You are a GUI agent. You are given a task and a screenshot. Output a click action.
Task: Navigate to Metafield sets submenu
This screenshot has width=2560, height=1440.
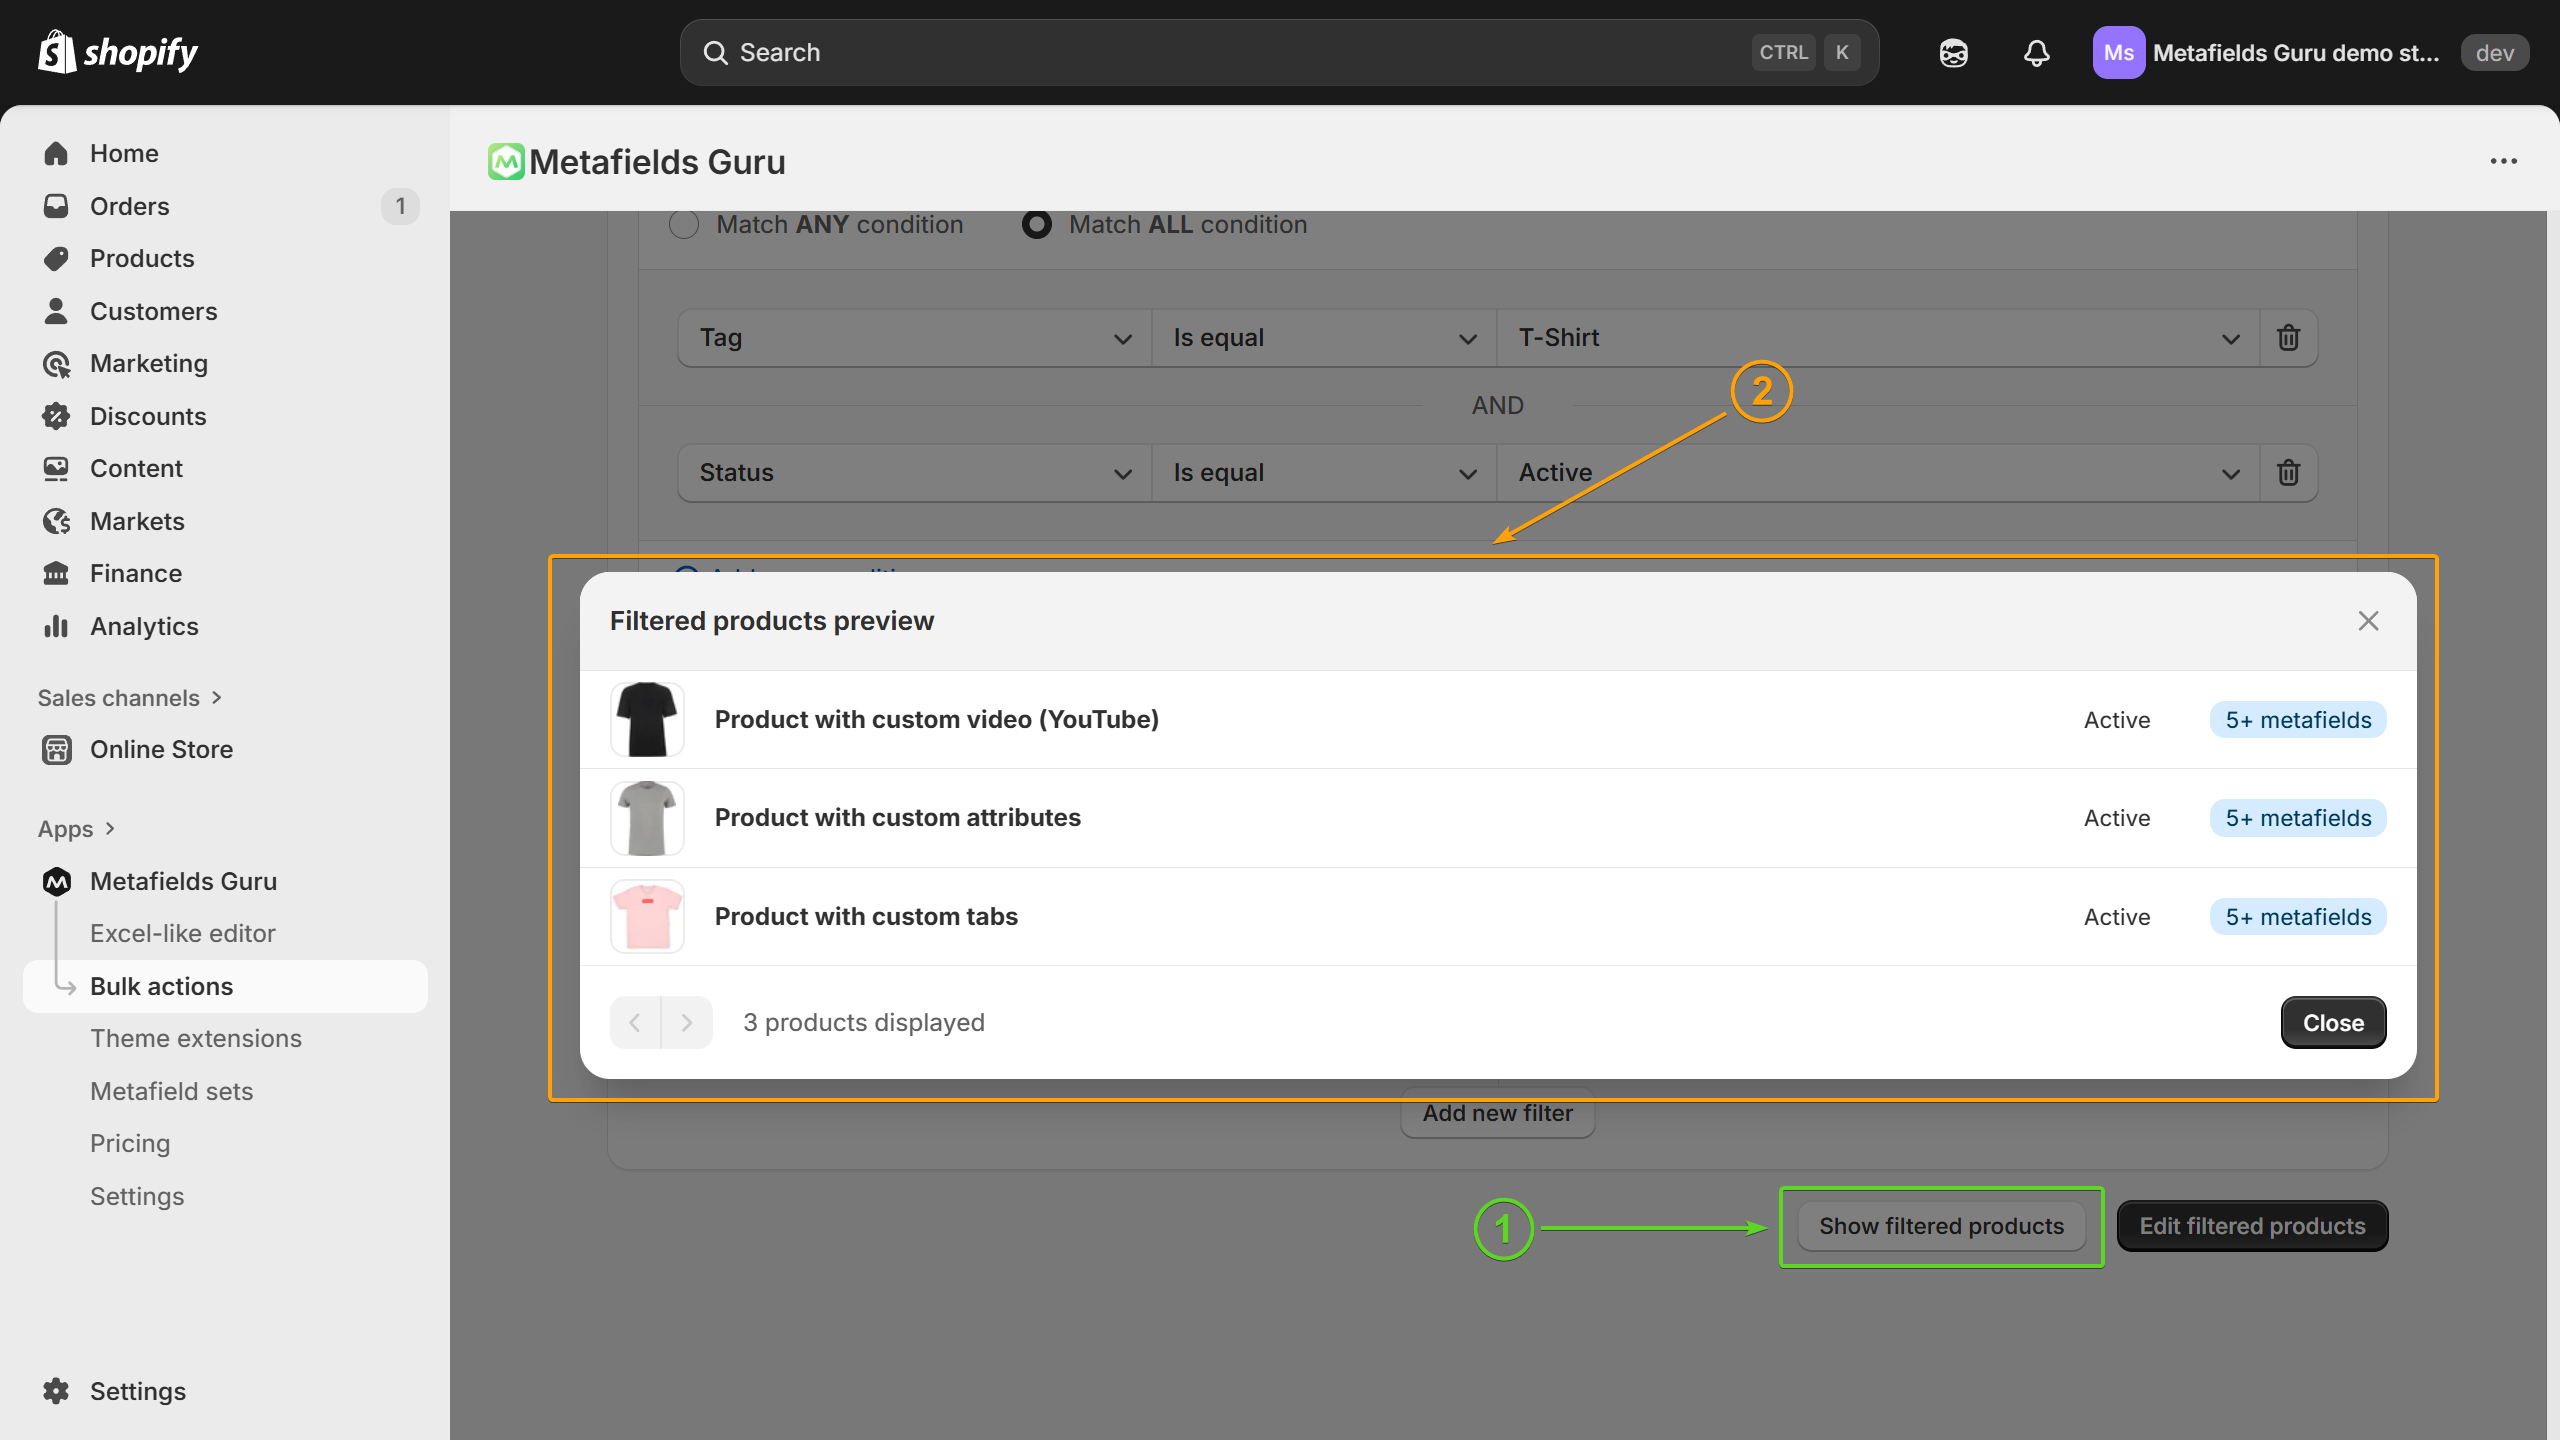171,1091
